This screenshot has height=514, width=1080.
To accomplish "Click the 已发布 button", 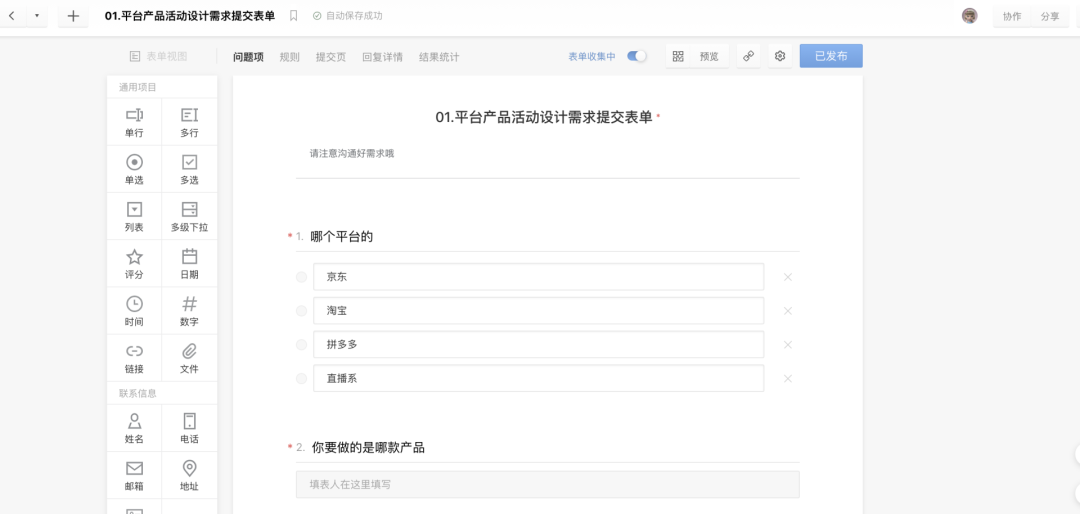I will click(x=831, y=56).
